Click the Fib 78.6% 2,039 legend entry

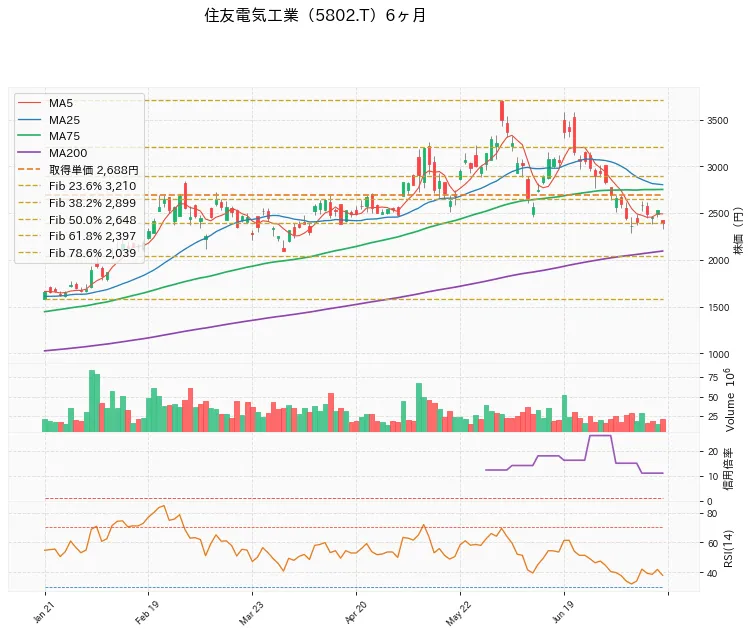[77, 253]
